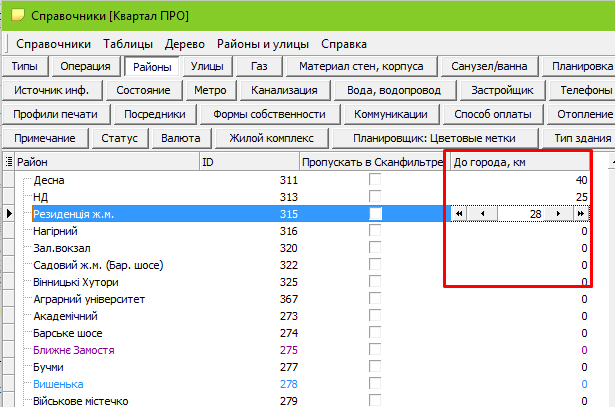Viewport: 615px width, 407px height.
Task: Click the current row indicator arrow
Action: (10, 214)
